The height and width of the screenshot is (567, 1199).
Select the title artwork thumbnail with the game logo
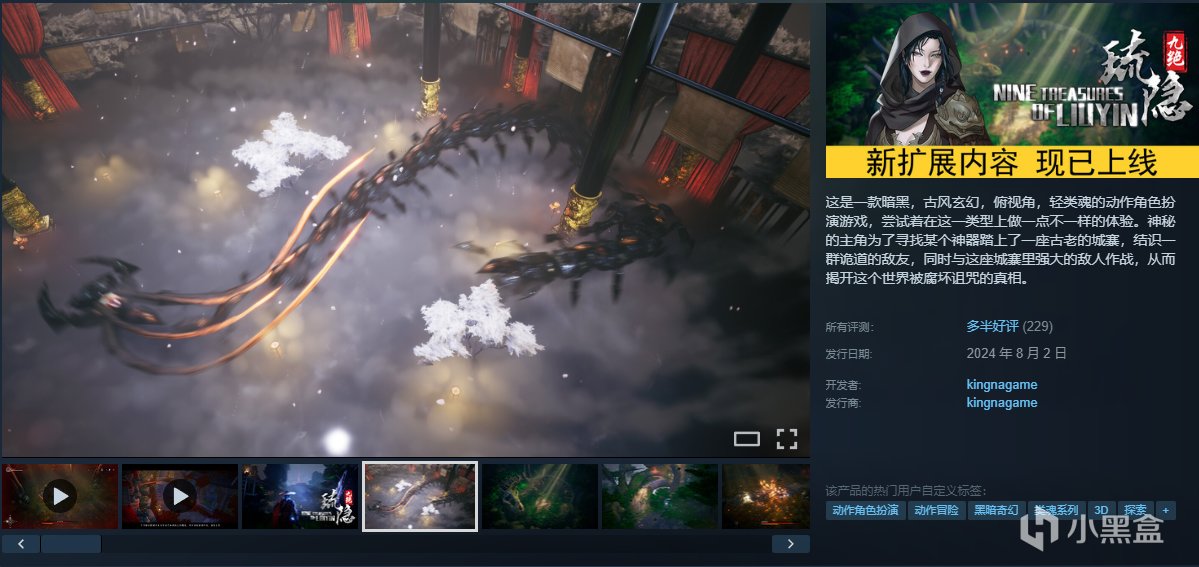pyautogui.click(x=300, y=496)
